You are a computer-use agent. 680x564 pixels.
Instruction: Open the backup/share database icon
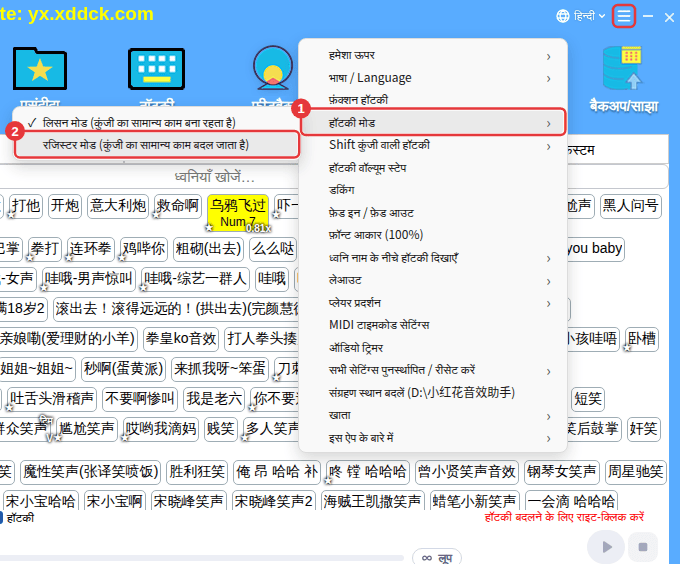623,68
